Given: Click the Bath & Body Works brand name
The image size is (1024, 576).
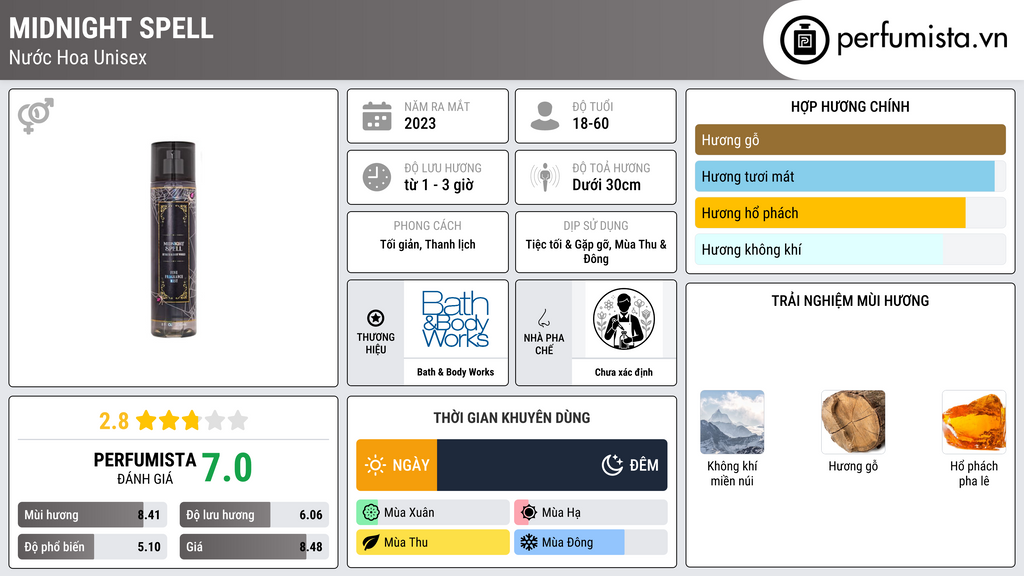Looking at the screenshot, I should (455, 372).
